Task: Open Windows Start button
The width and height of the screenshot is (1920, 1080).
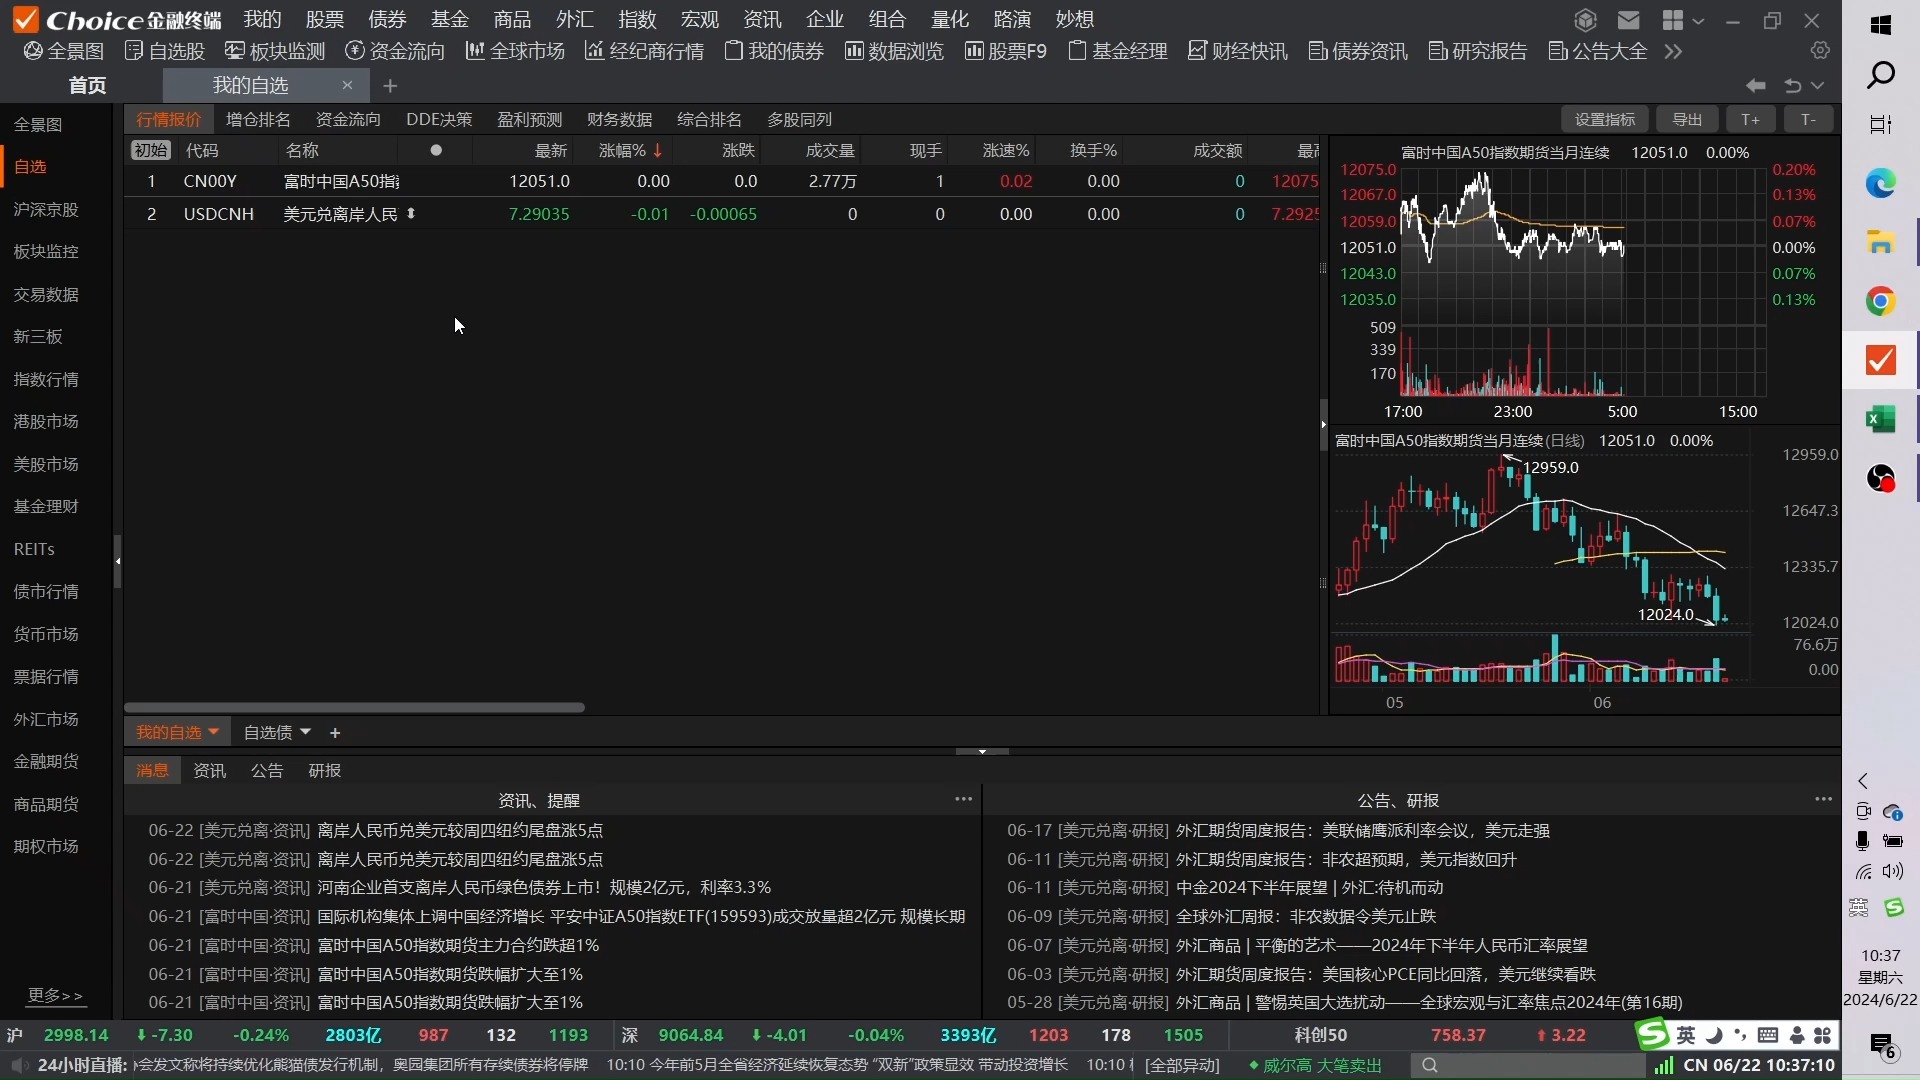Action: click(x=1881, y=25)
